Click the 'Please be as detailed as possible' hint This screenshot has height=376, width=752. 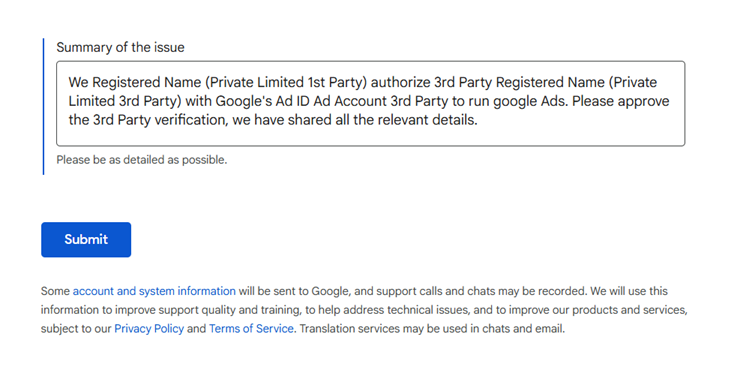pyautogui.click(x=142, y=160)
